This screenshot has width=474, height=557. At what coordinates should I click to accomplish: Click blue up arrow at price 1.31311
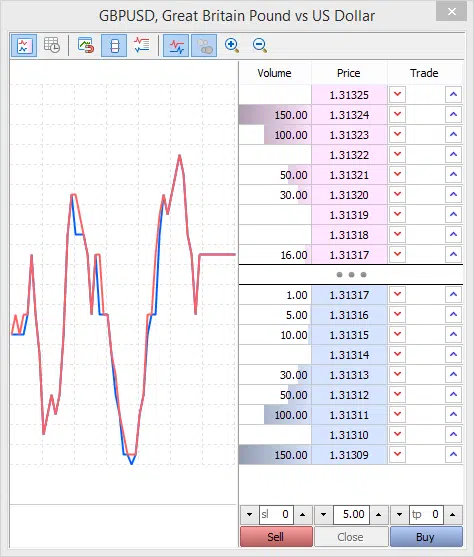pyautogui.click(x=453, y=414)
